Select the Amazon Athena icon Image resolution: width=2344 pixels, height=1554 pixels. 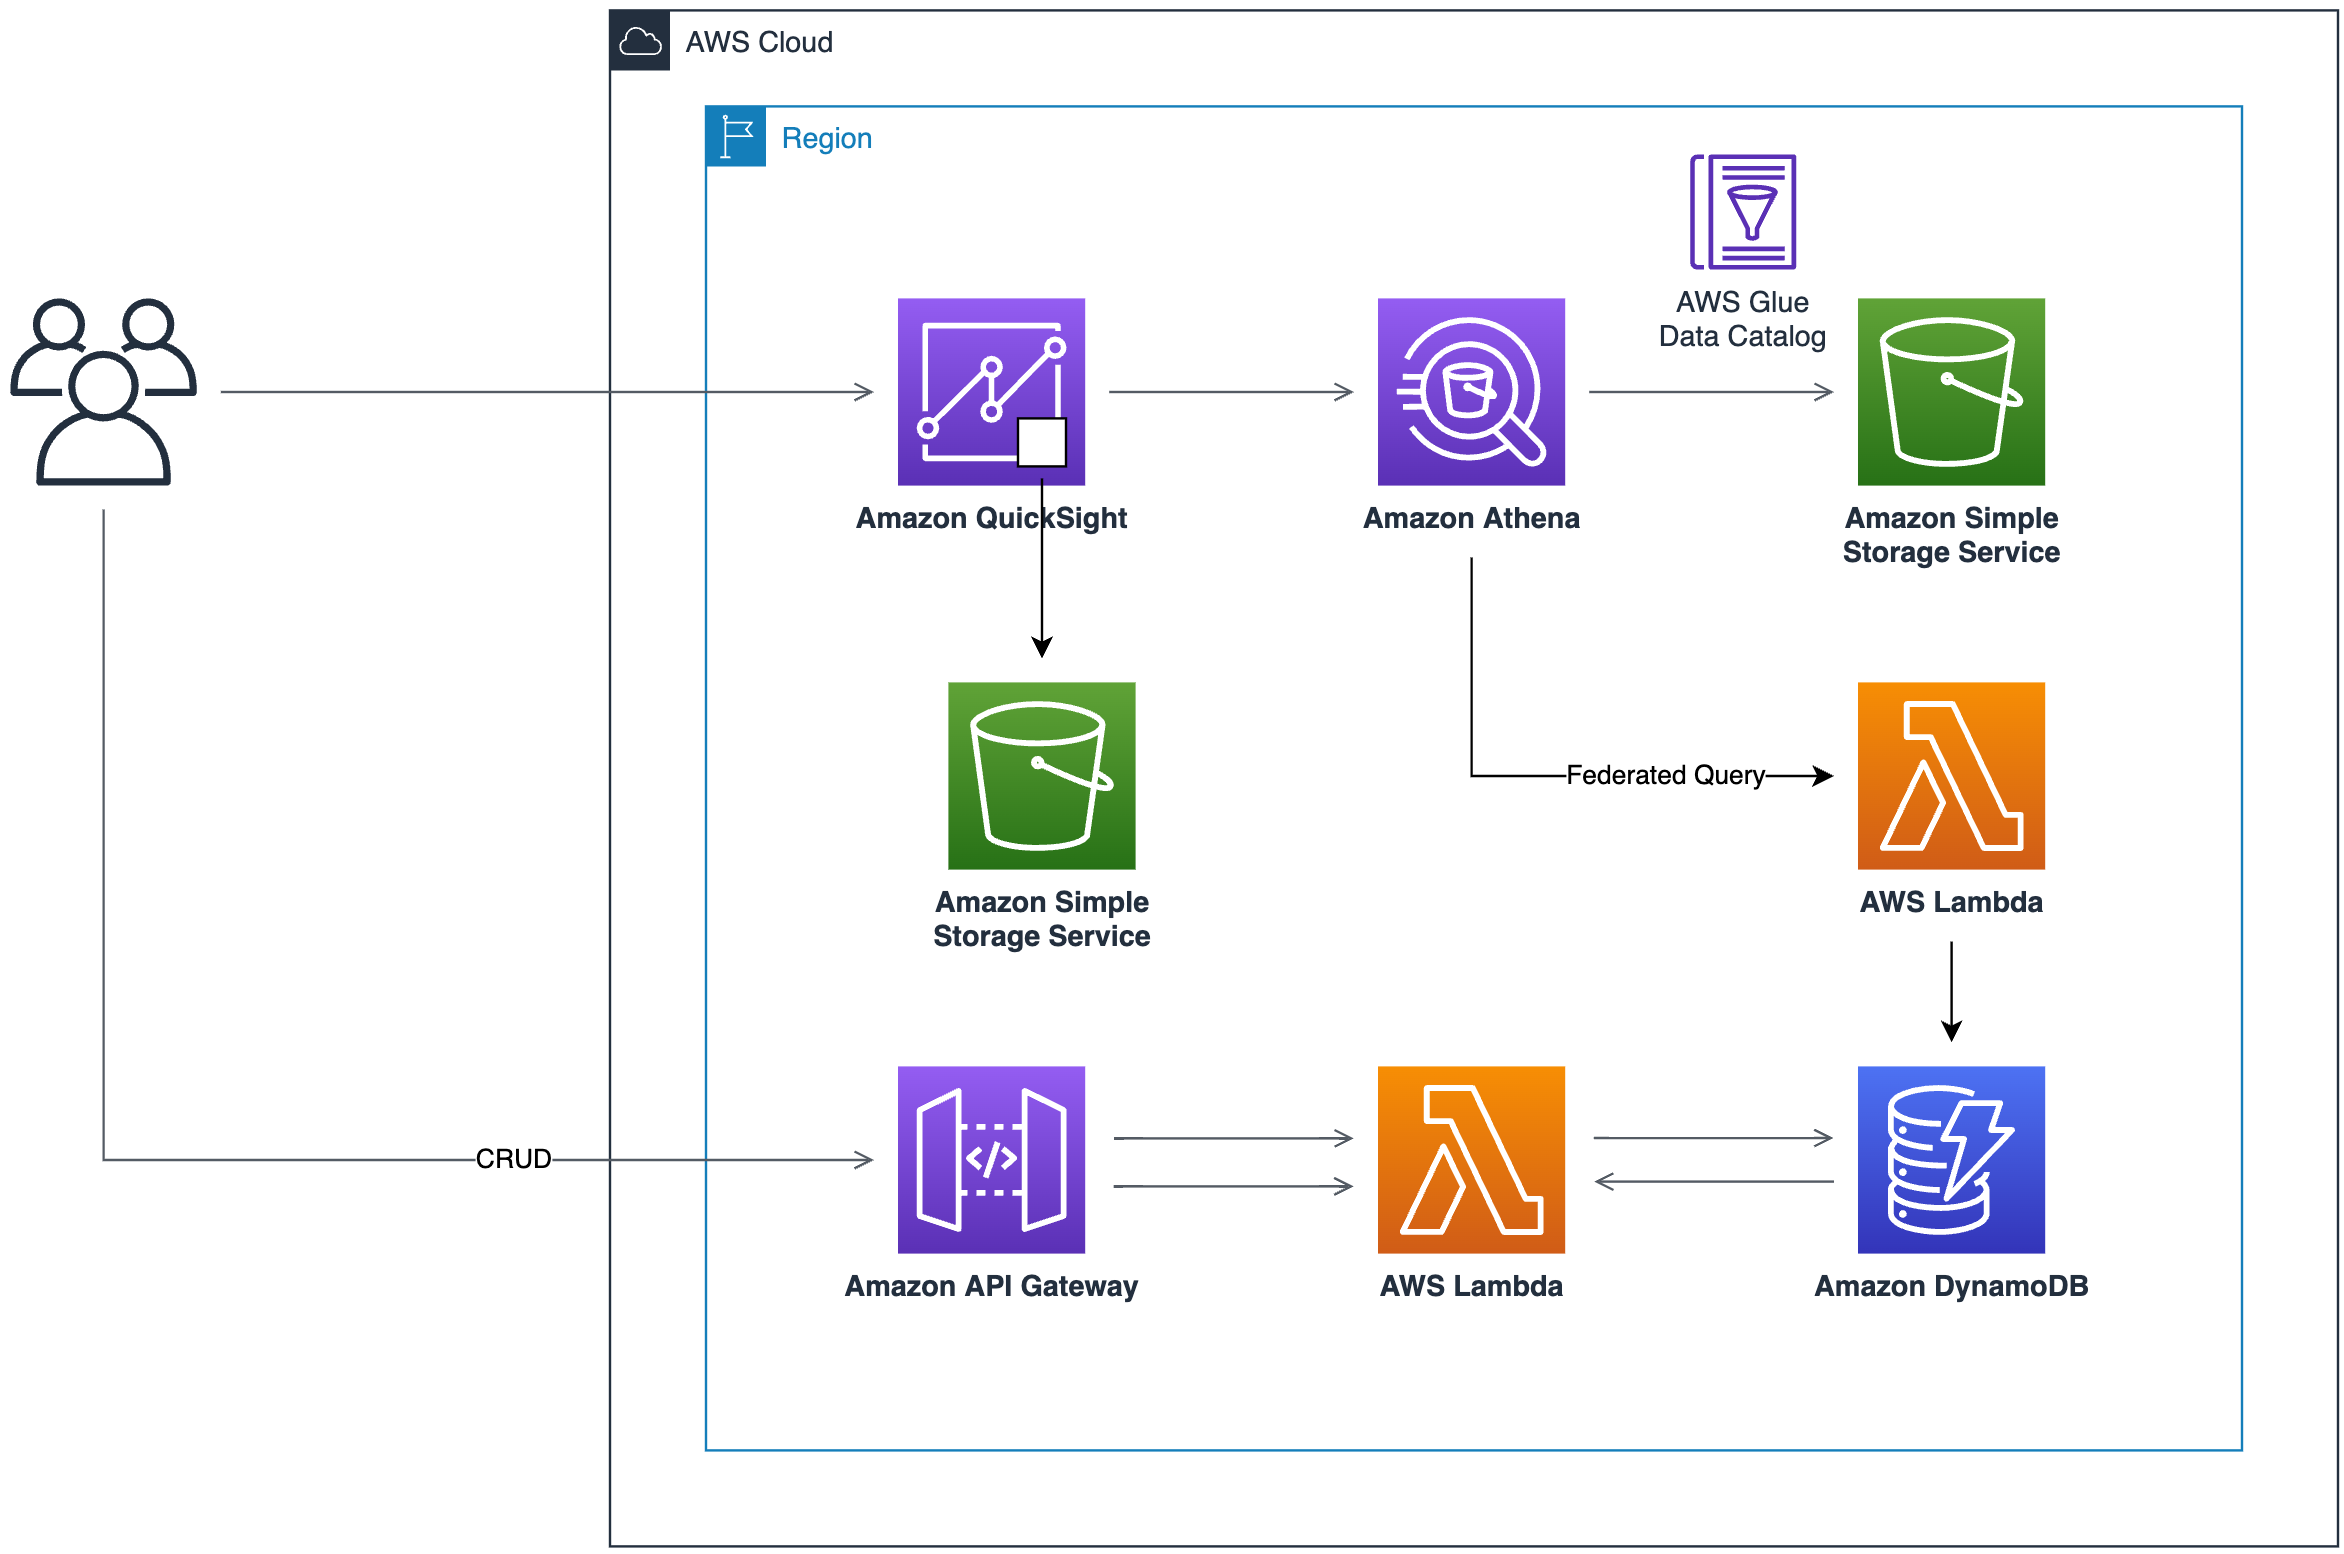pos(1470,391)
